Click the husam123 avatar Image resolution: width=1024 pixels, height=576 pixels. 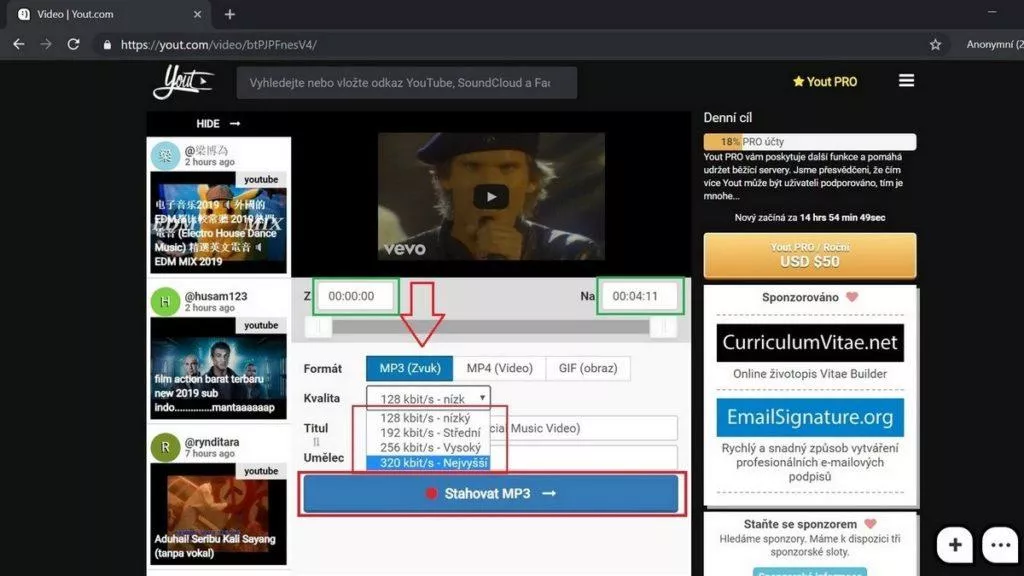[165, 302]
